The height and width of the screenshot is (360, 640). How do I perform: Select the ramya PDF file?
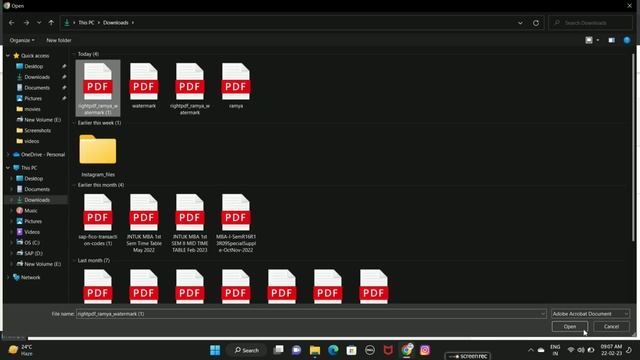(236, 86)
